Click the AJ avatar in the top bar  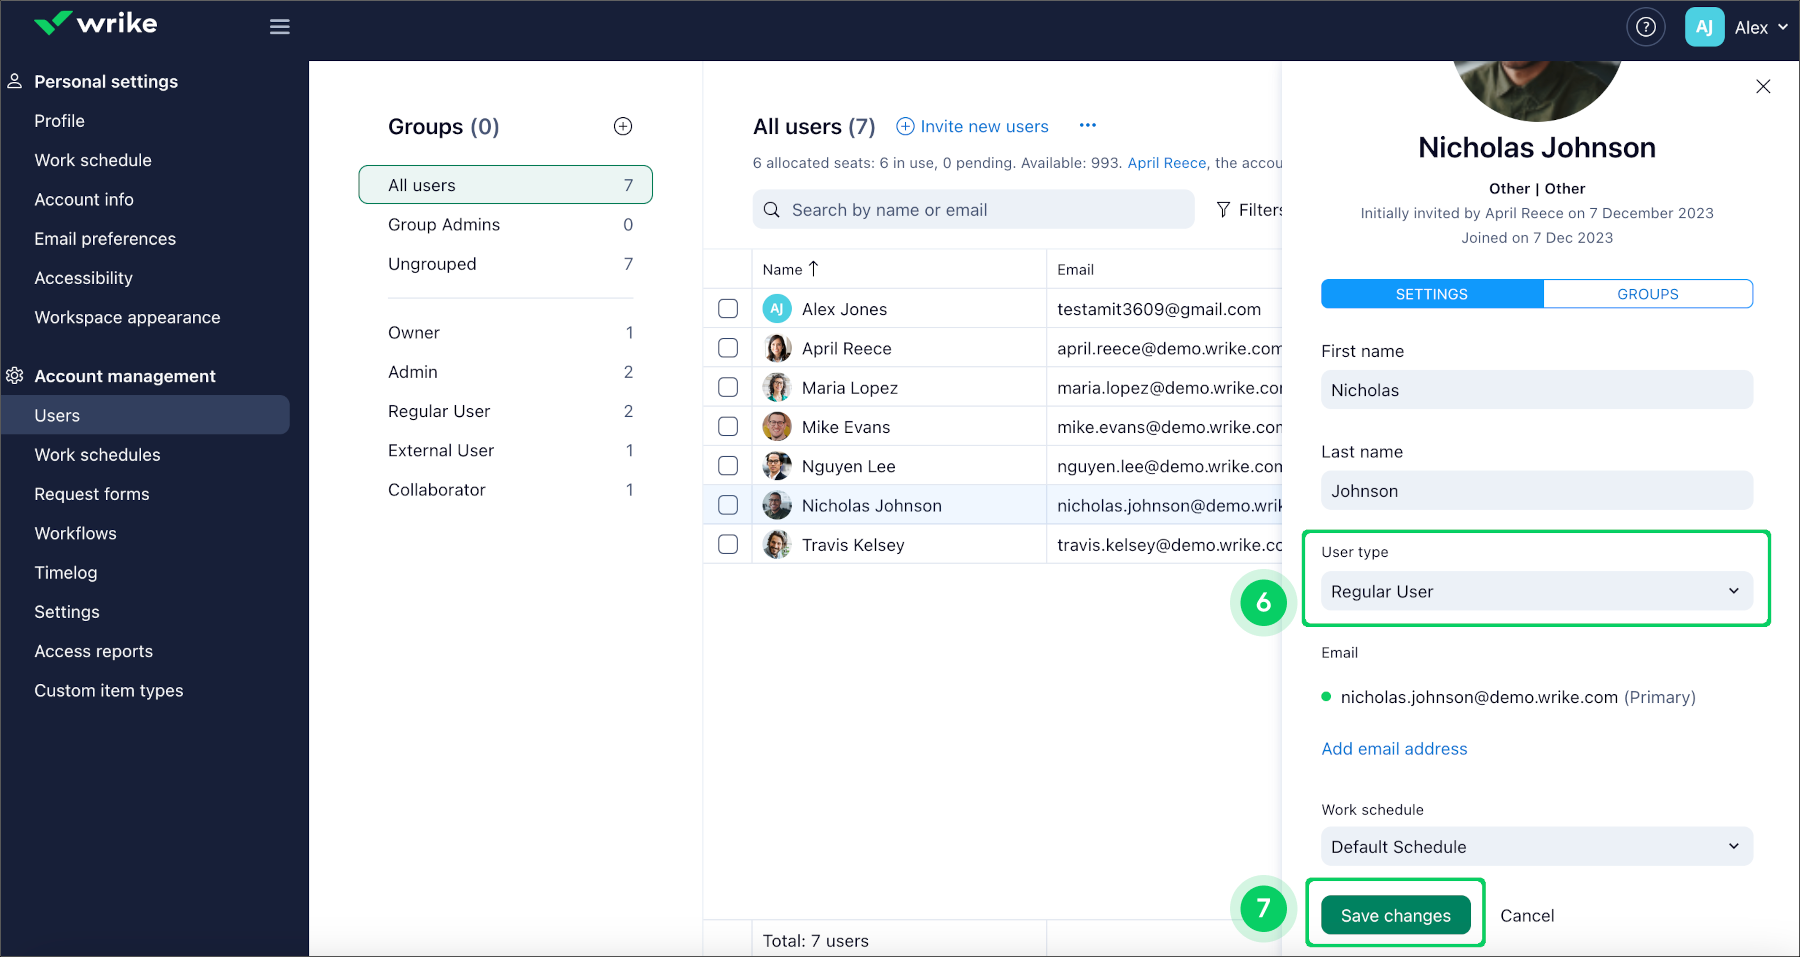(x=1704, y=27)
